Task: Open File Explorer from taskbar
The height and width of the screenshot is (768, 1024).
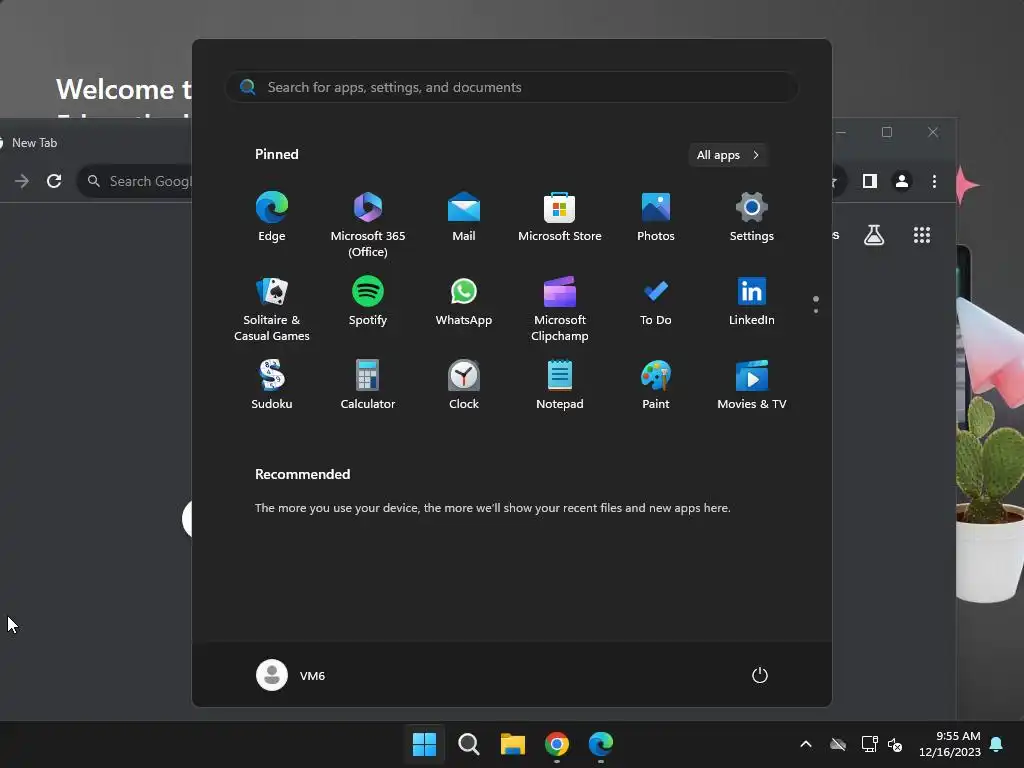Action: click(x=513, y=744)
